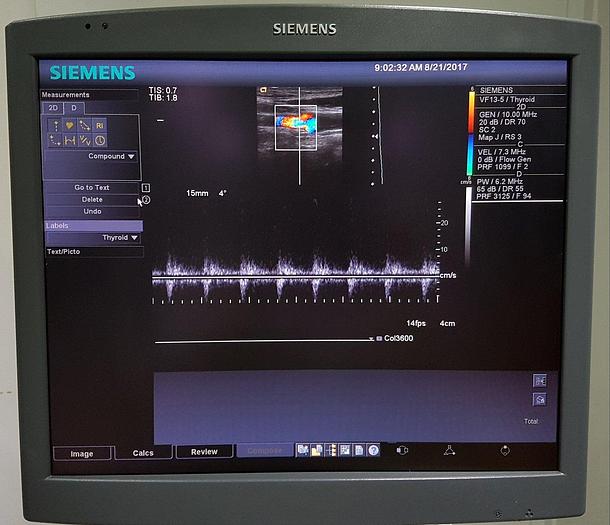Image resolution: width=610 pixels, height=525 pixels.
Task: Click the VEL / 7.3 MHz text
Action: (501, 152)
